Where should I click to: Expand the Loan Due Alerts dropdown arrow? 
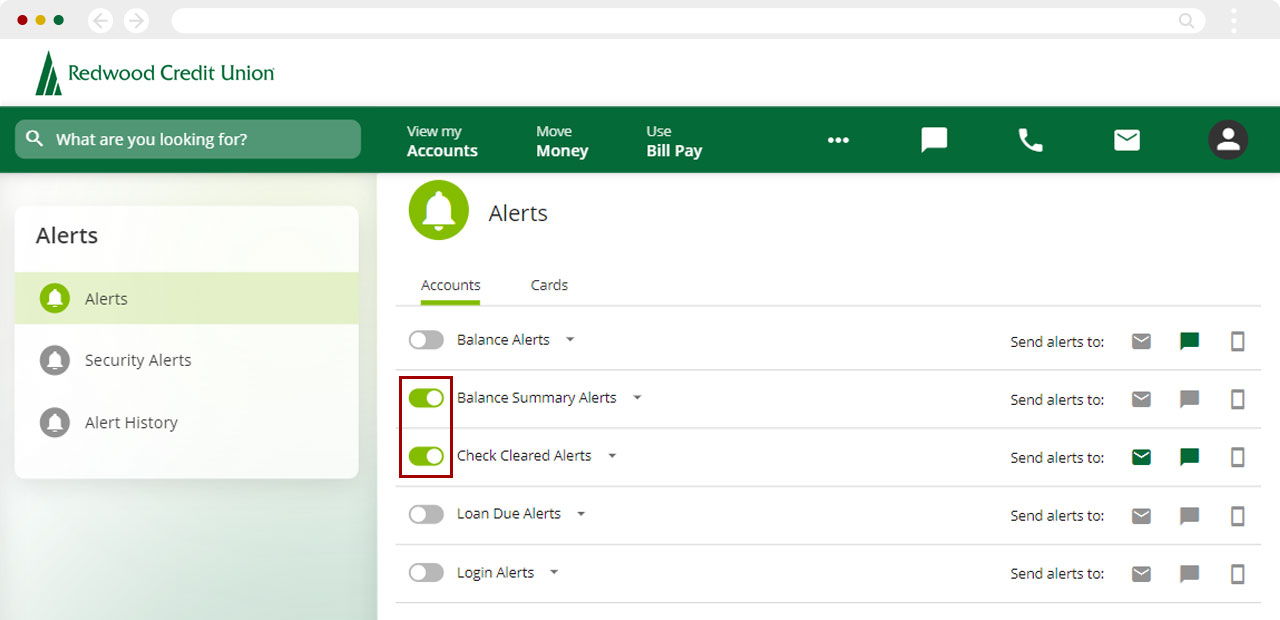tap(581, 514)
